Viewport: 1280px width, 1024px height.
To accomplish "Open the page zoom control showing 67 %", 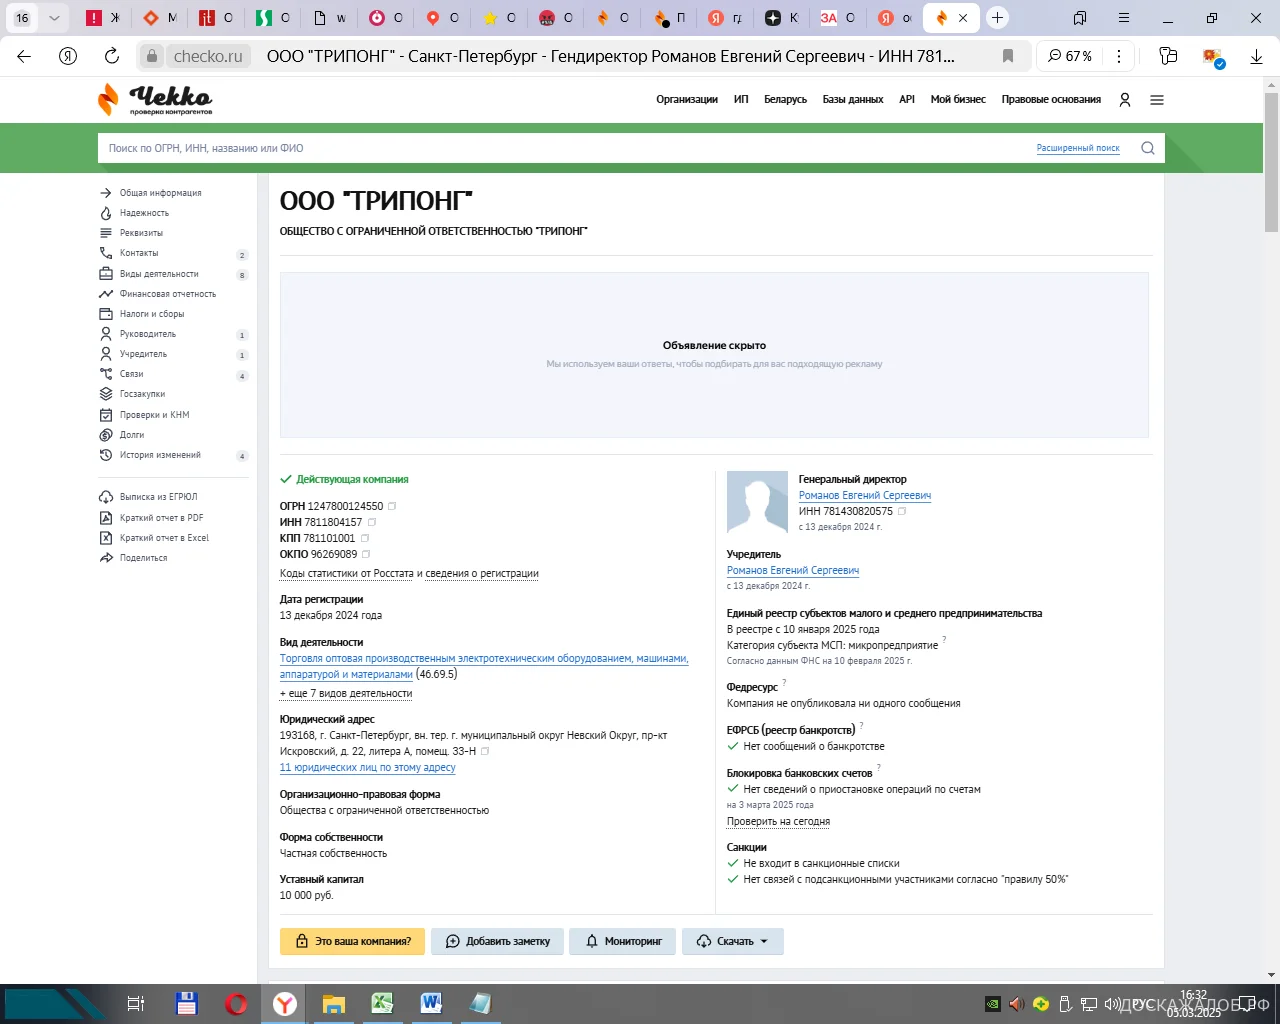I will pyautogui.click(x=1070, y=56).
